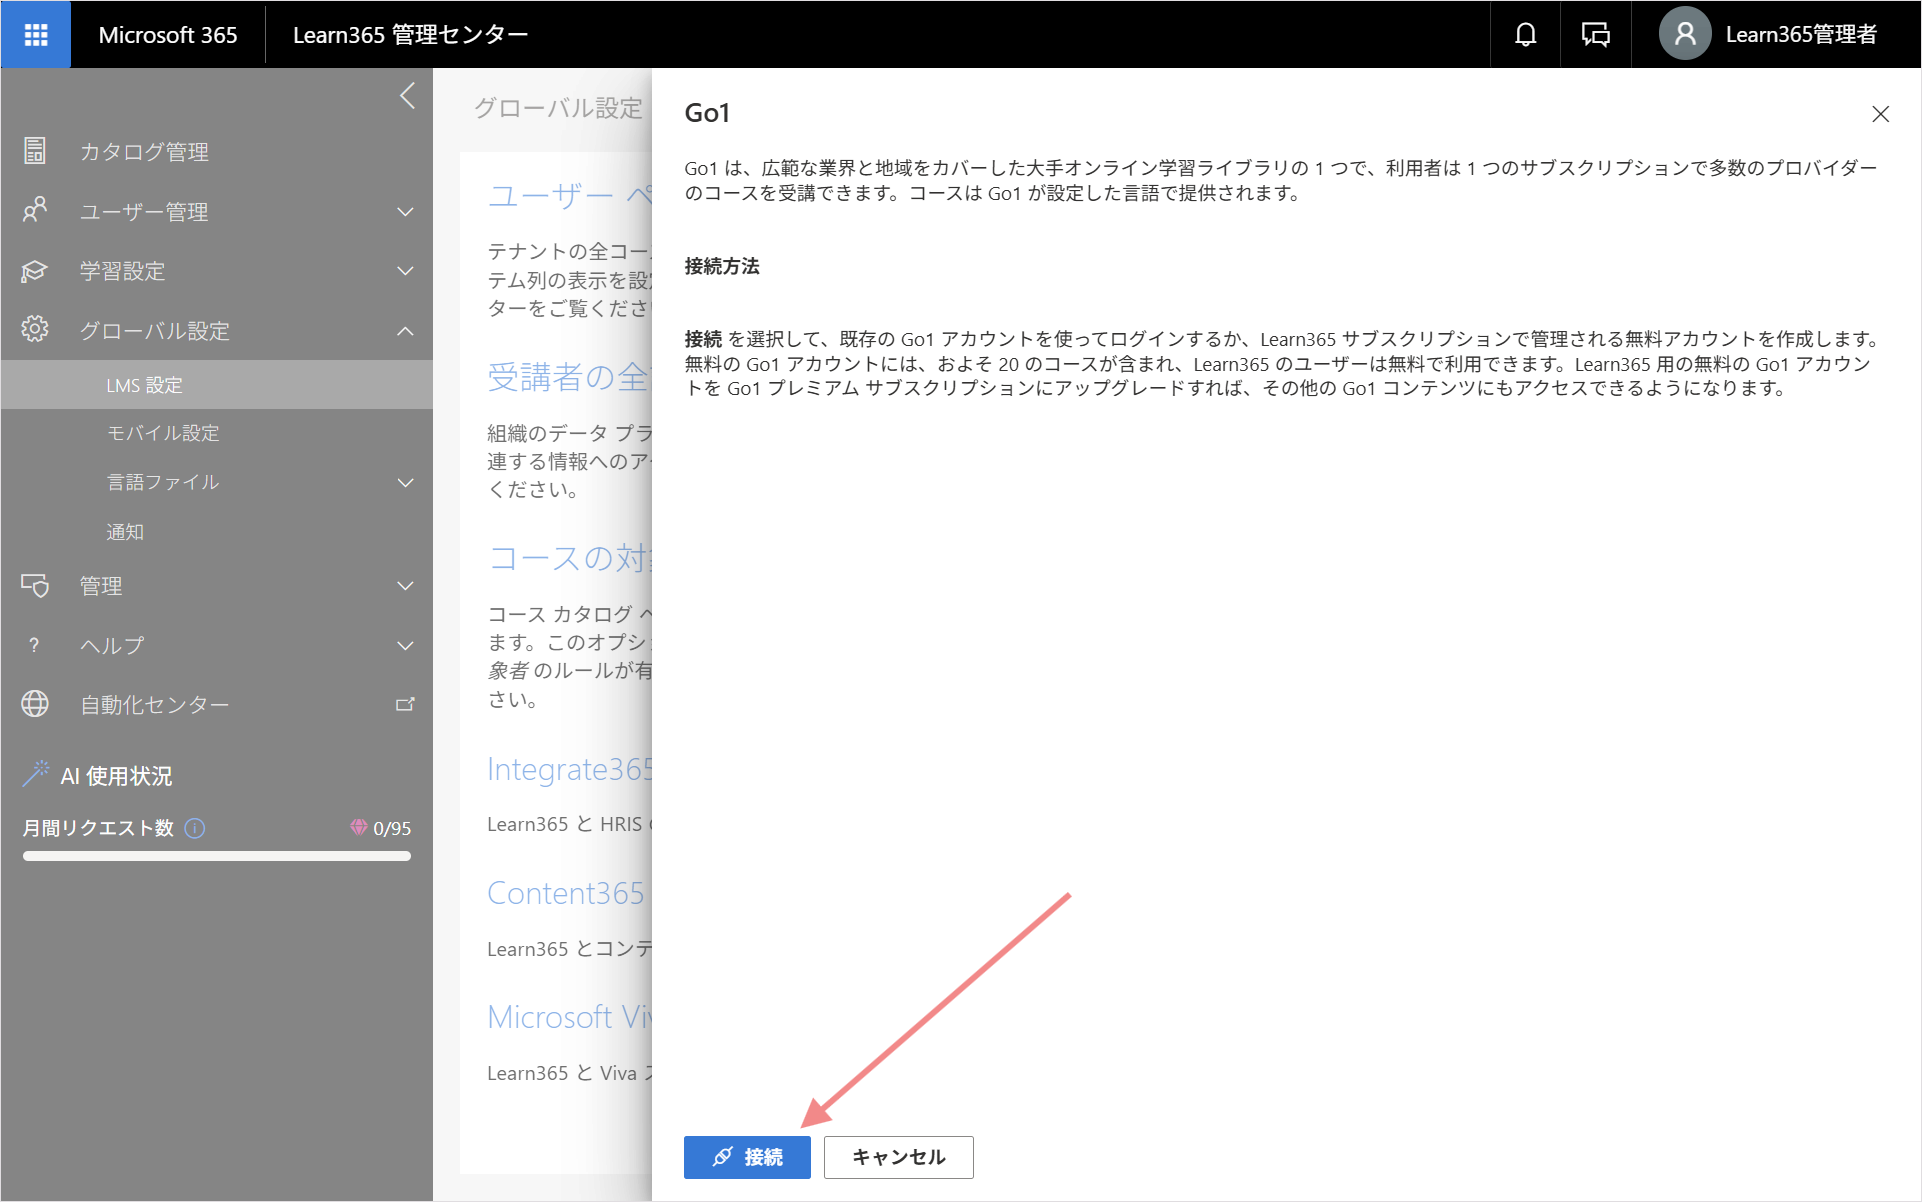Click the 0/95 request count
The width and height of the screenshot is (1922, 1202).
(392, 828)
